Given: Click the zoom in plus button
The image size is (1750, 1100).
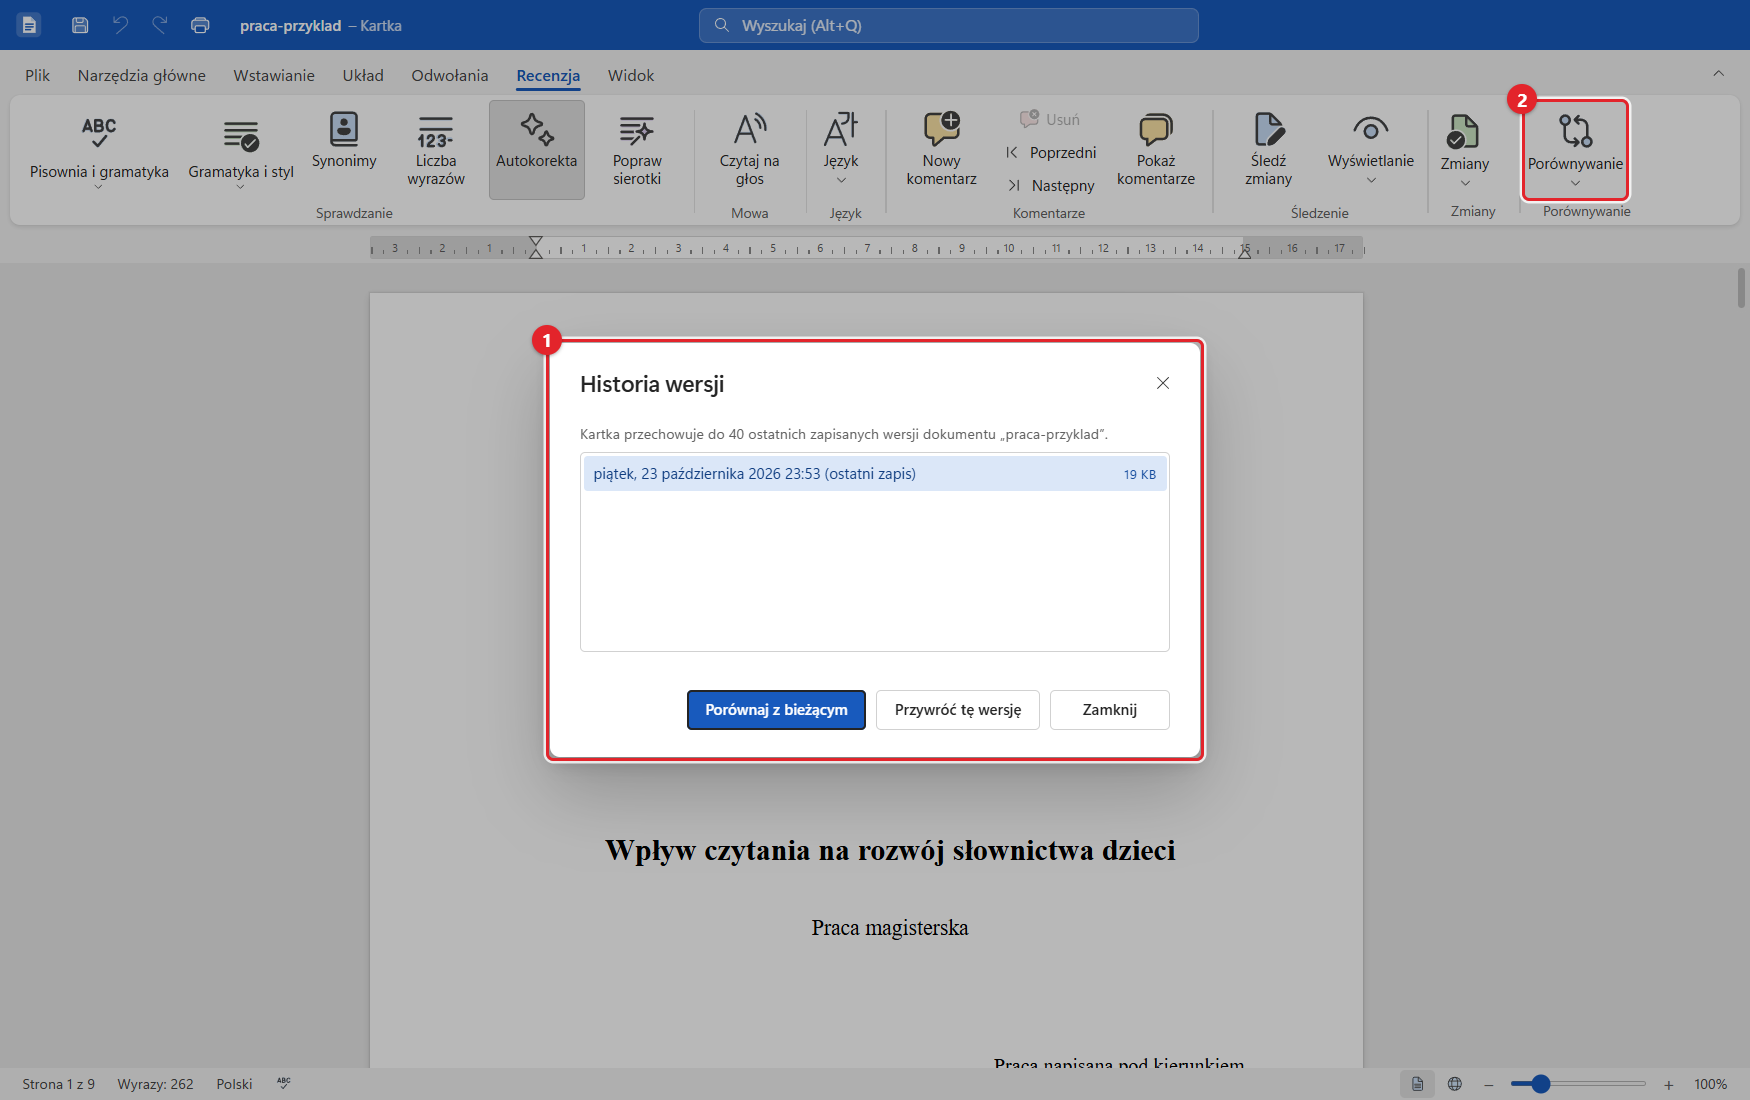Looking at the screenshot, I should (1669, 1084).
